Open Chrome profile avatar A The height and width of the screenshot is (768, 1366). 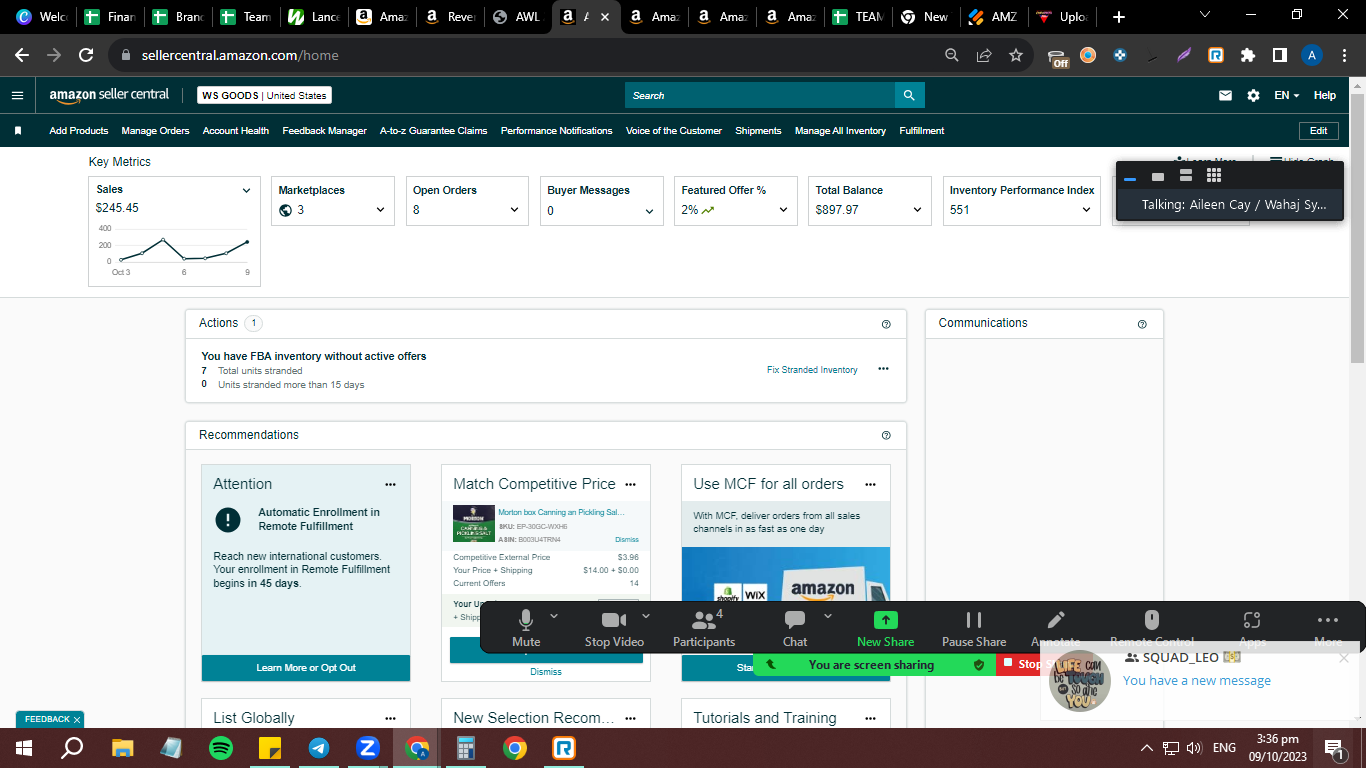pyautogui.click(x=1312, y=55)
